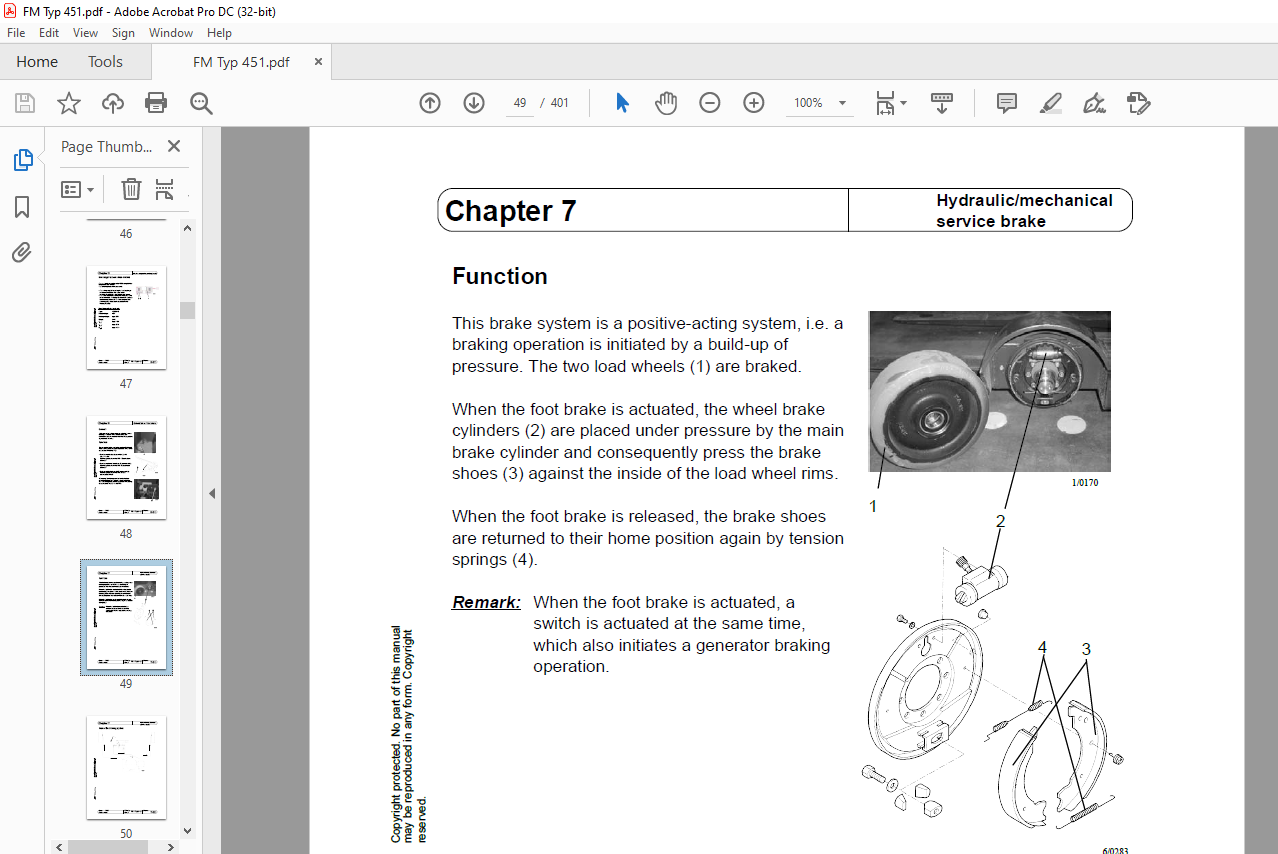The width and height of the screenshot is (1278, 854).
Task: Click the print pages thumbnail icon
Action: (165, 189)
